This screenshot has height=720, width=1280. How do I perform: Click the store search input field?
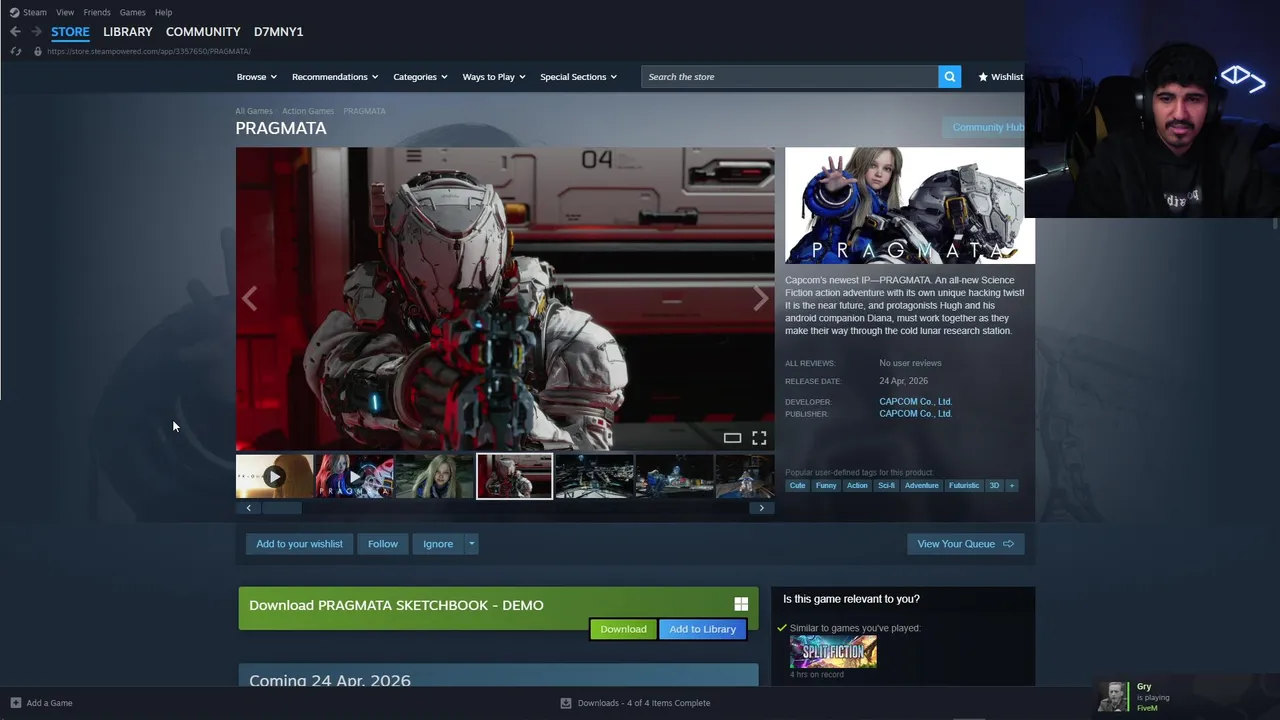click(x=790, y=77)
